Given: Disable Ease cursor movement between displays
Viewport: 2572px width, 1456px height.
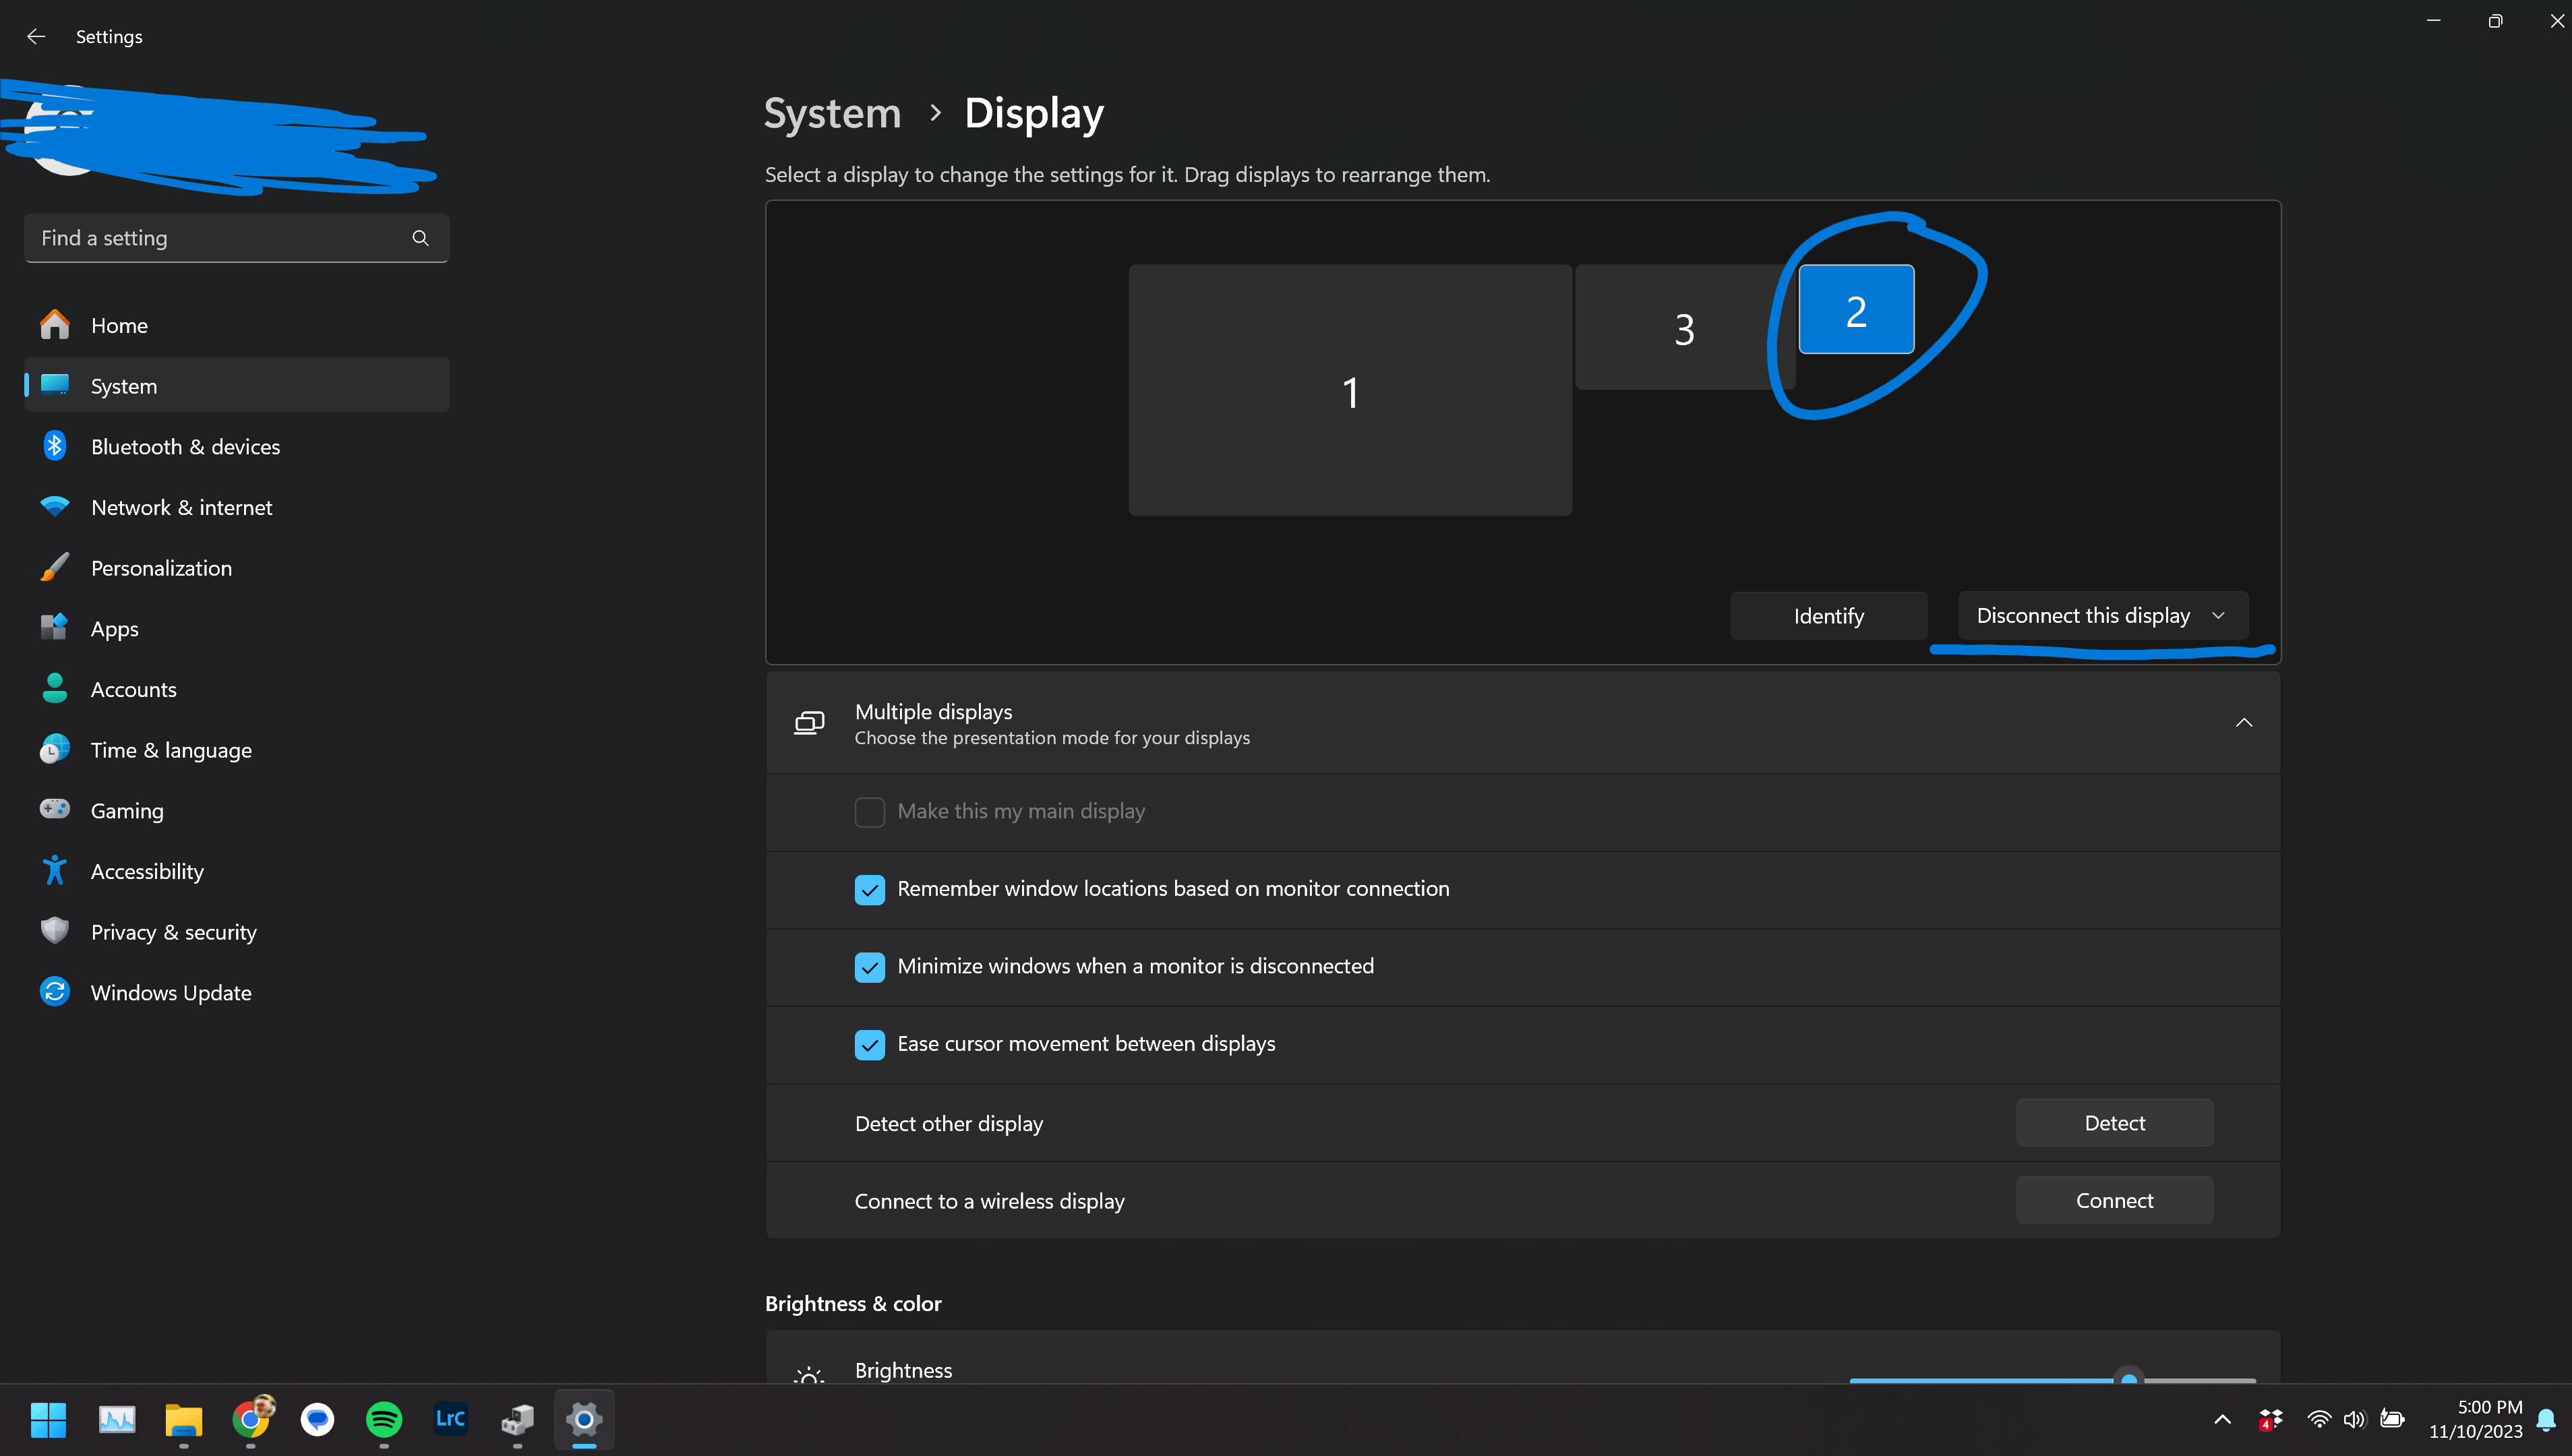Looking at the screenshot, I should point(869,1044).
